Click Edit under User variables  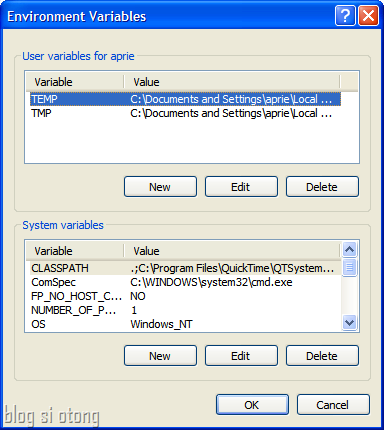point(241,187)
